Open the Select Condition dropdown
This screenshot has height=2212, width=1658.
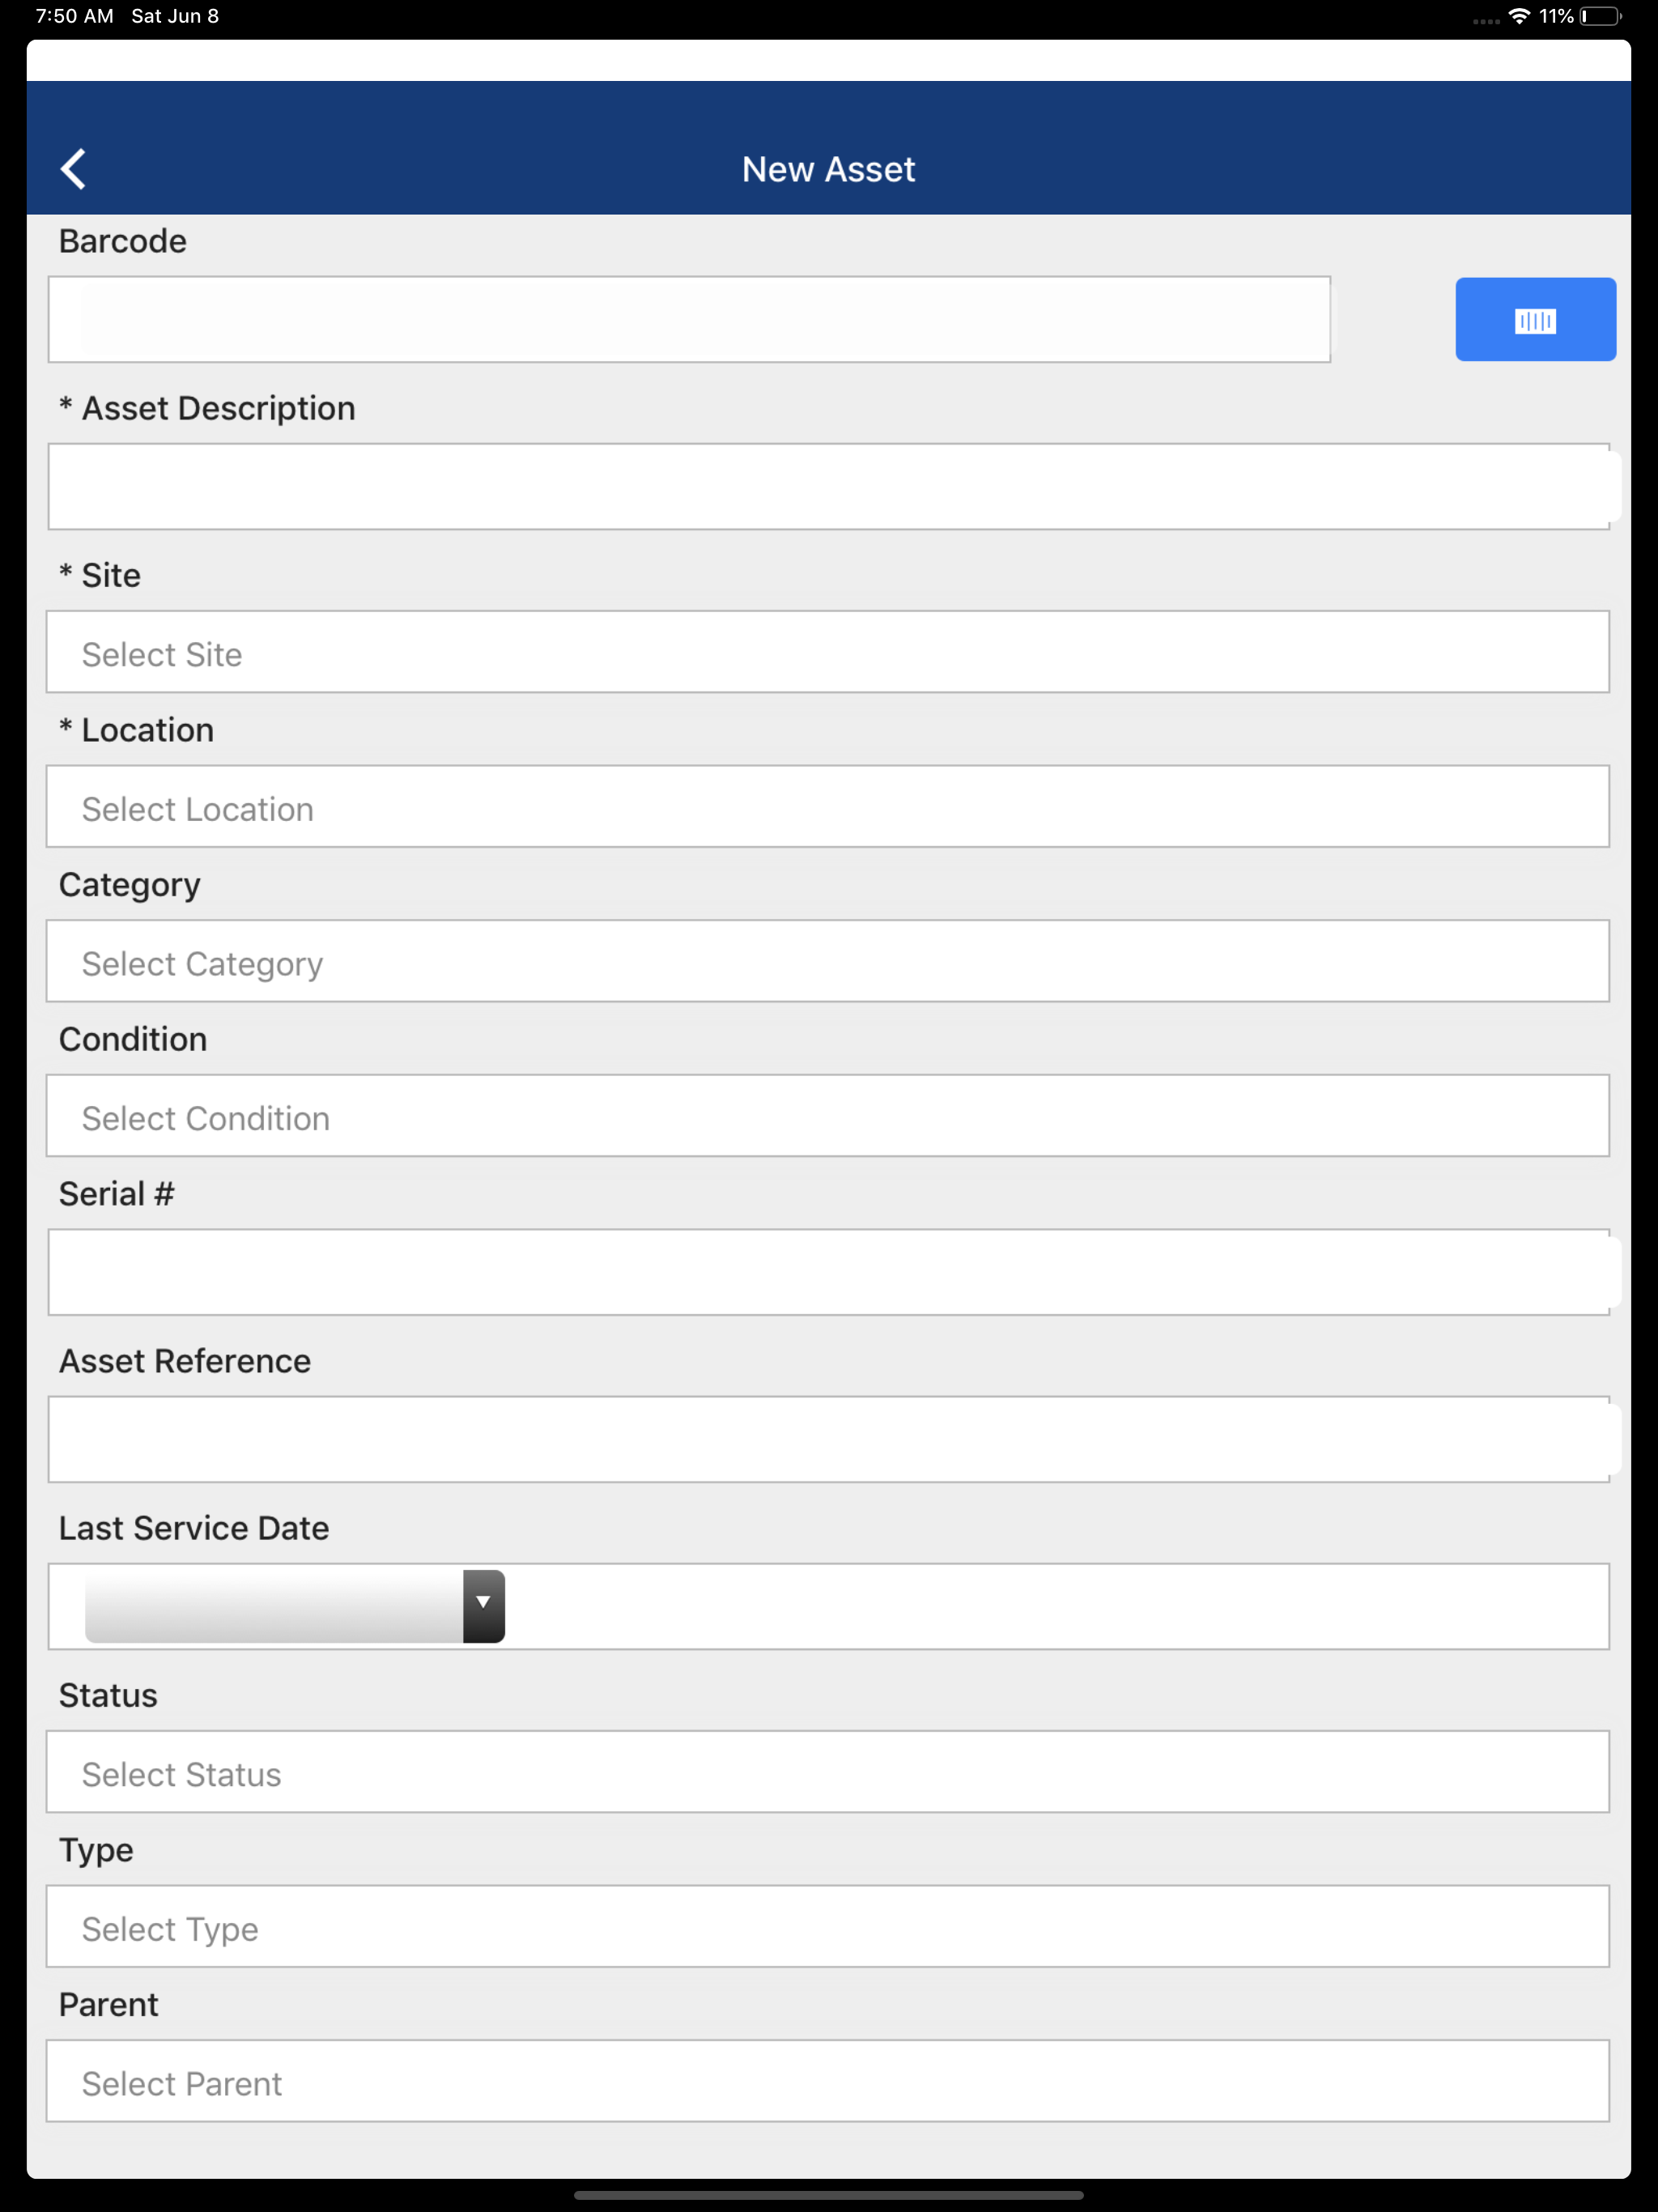coord(828,1116)
